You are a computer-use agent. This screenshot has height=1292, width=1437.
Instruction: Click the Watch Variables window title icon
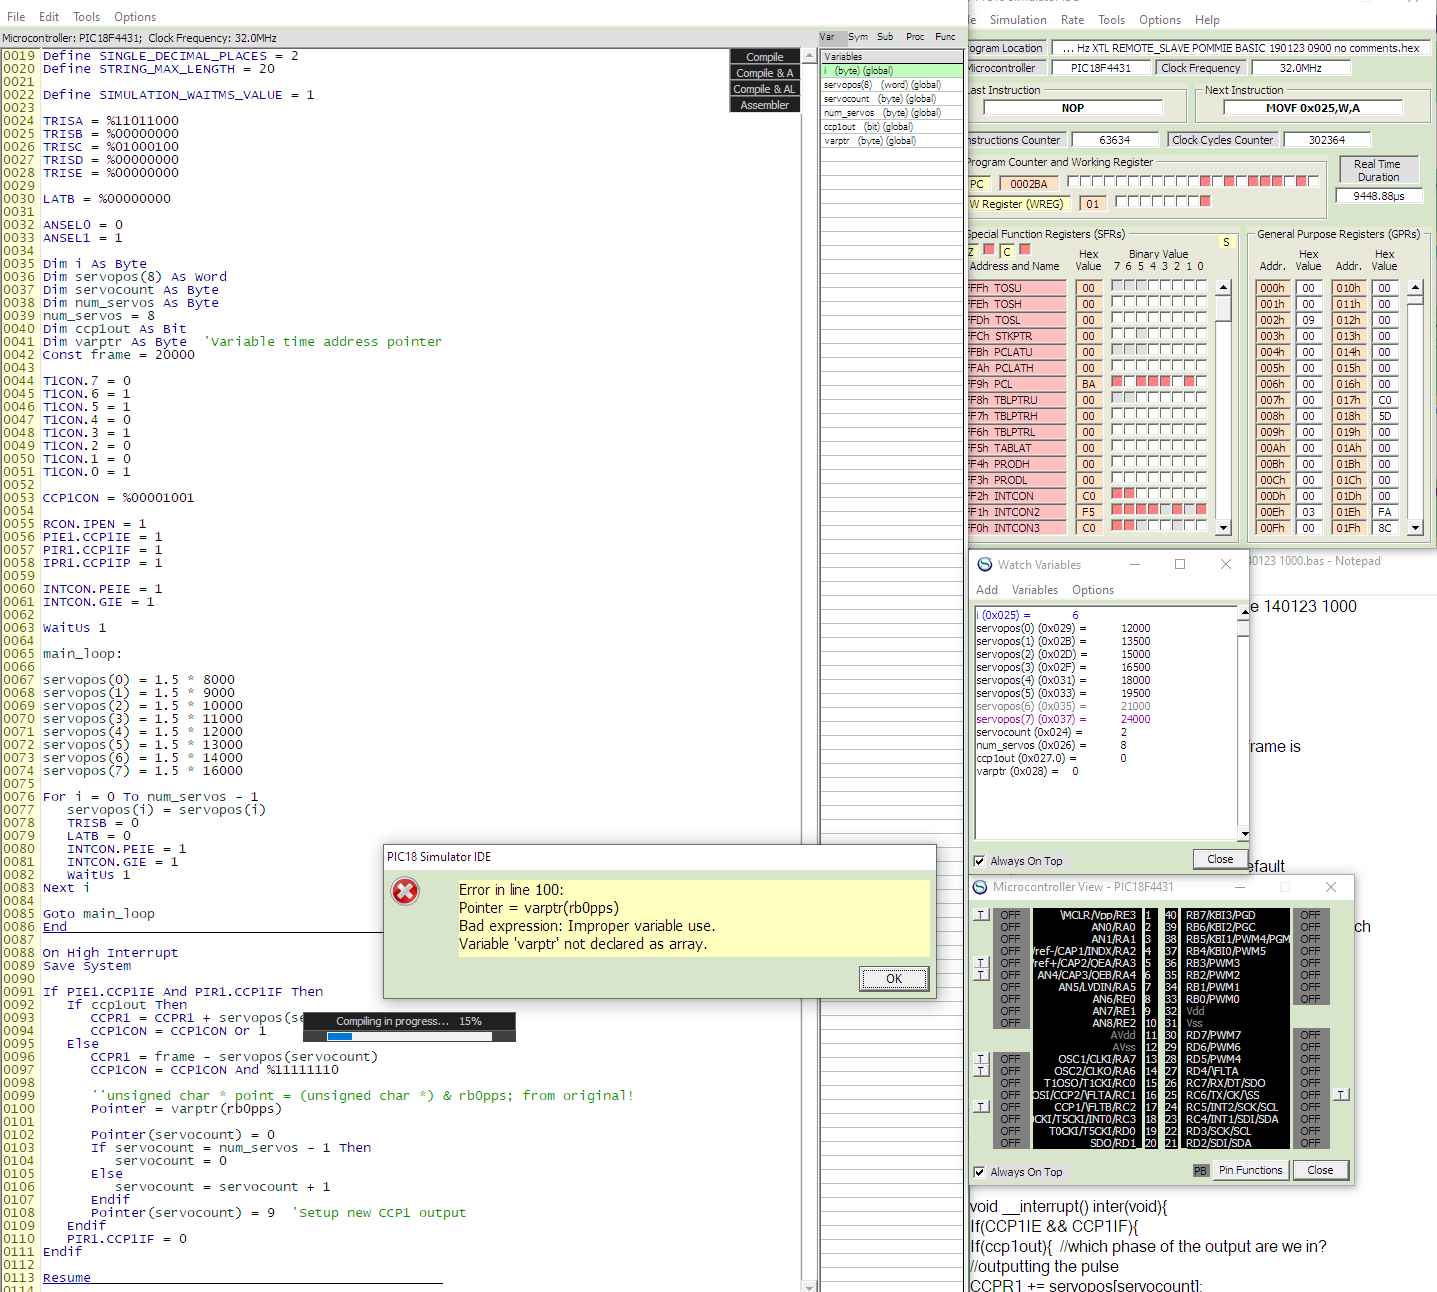(x=984, y=565)
